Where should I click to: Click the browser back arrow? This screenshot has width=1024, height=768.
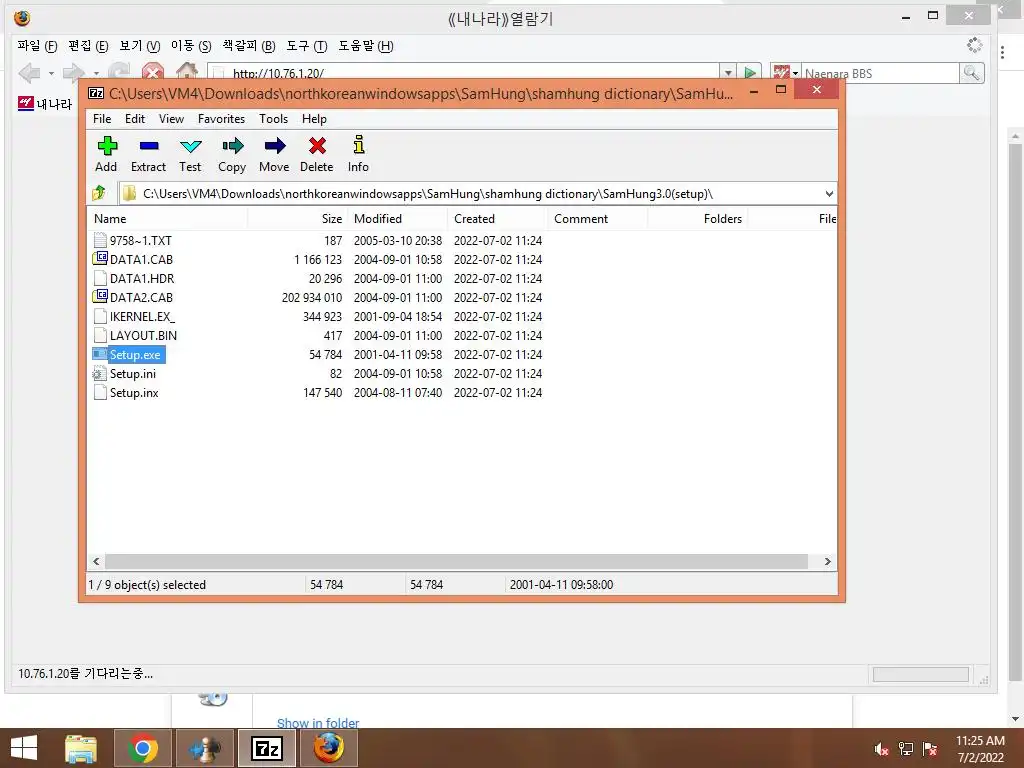pyautogui.click(x=29, y=72)
